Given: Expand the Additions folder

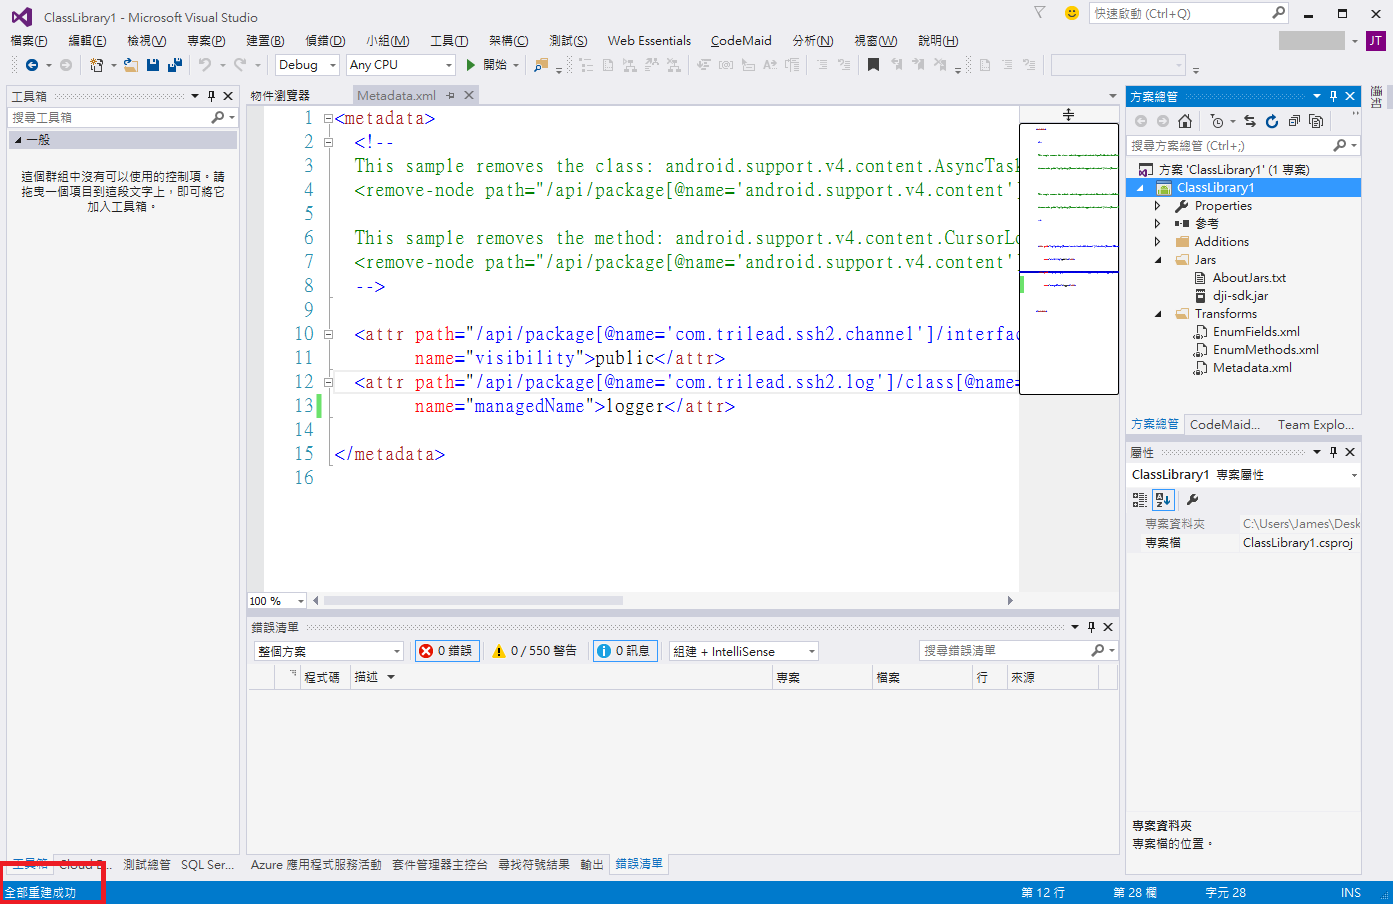Looking at the screenshot, I should pos(1158,242).
